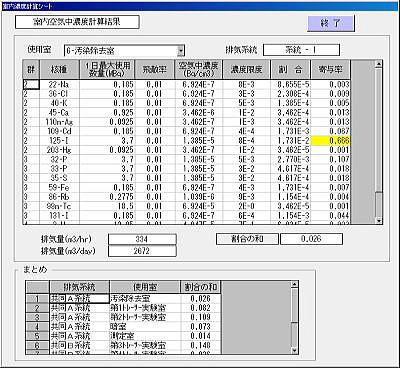The width and height of the screenshot is (400, 368).
Task: Click the 群 column header
Action: (31, 69)
